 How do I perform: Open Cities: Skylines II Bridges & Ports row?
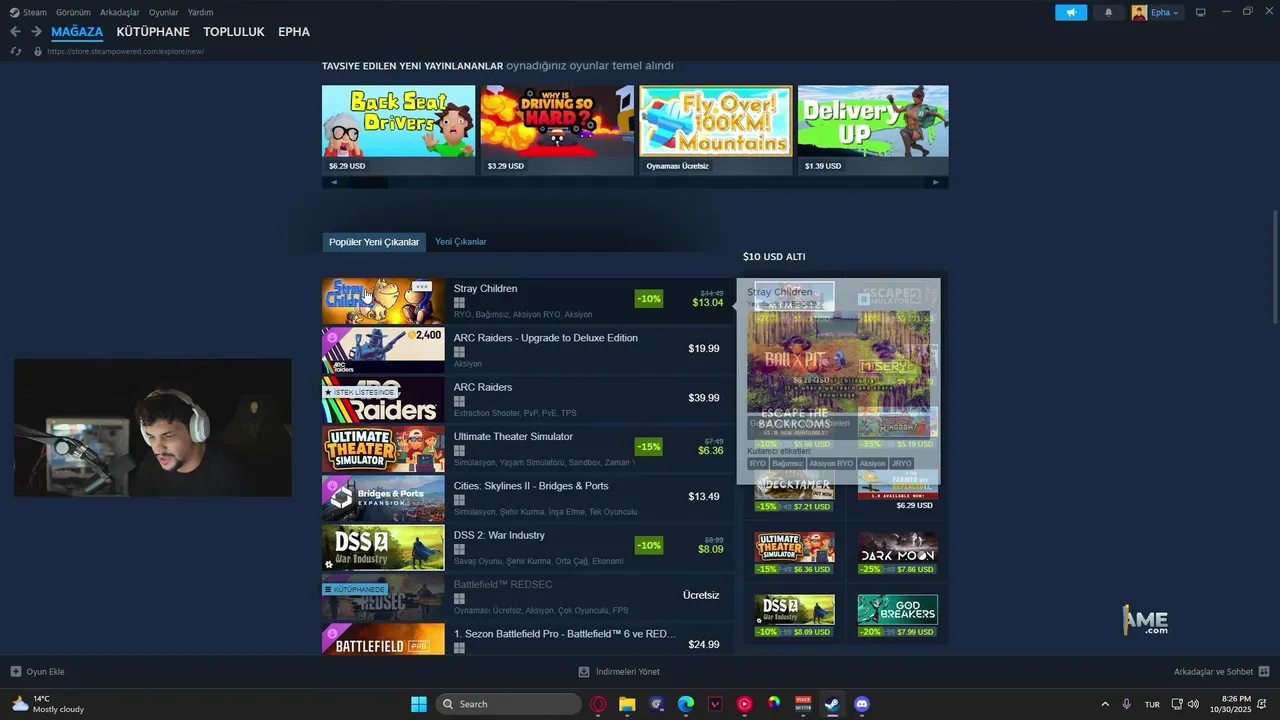coord(527,498)
